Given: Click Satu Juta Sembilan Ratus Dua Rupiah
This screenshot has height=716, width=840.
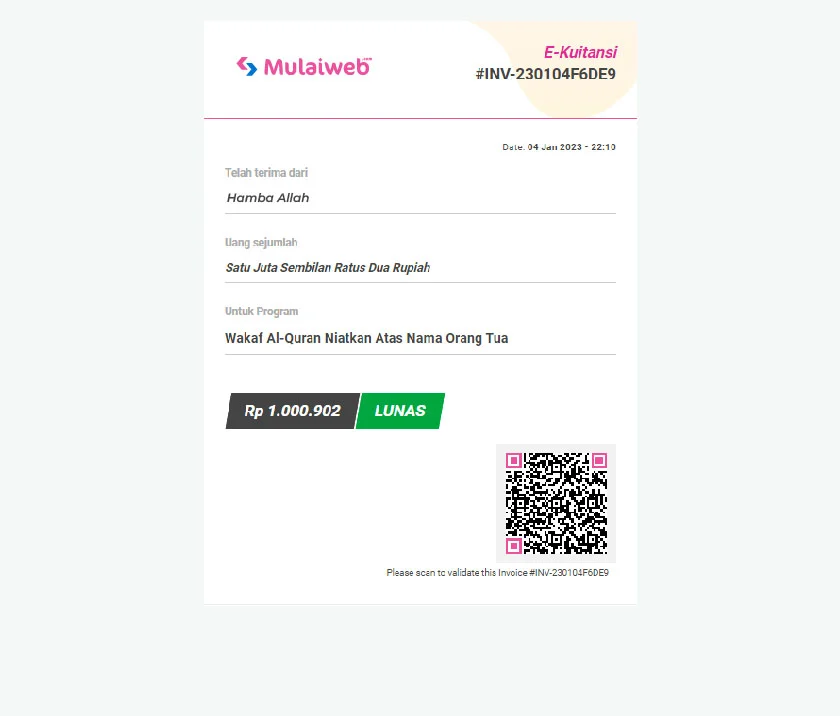Looking at the screenshot, I should coord(328,267).
